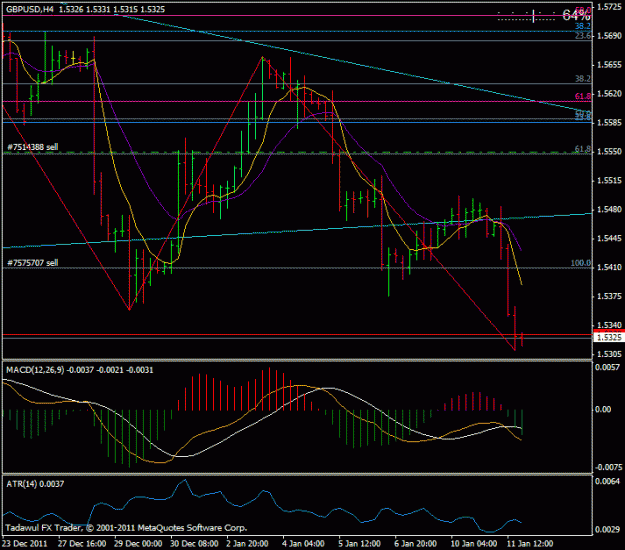The width and height of the screenshot is (625, 550).
Task: Click the Tadawul FX Trader copyright text
Action: point(126,528)
